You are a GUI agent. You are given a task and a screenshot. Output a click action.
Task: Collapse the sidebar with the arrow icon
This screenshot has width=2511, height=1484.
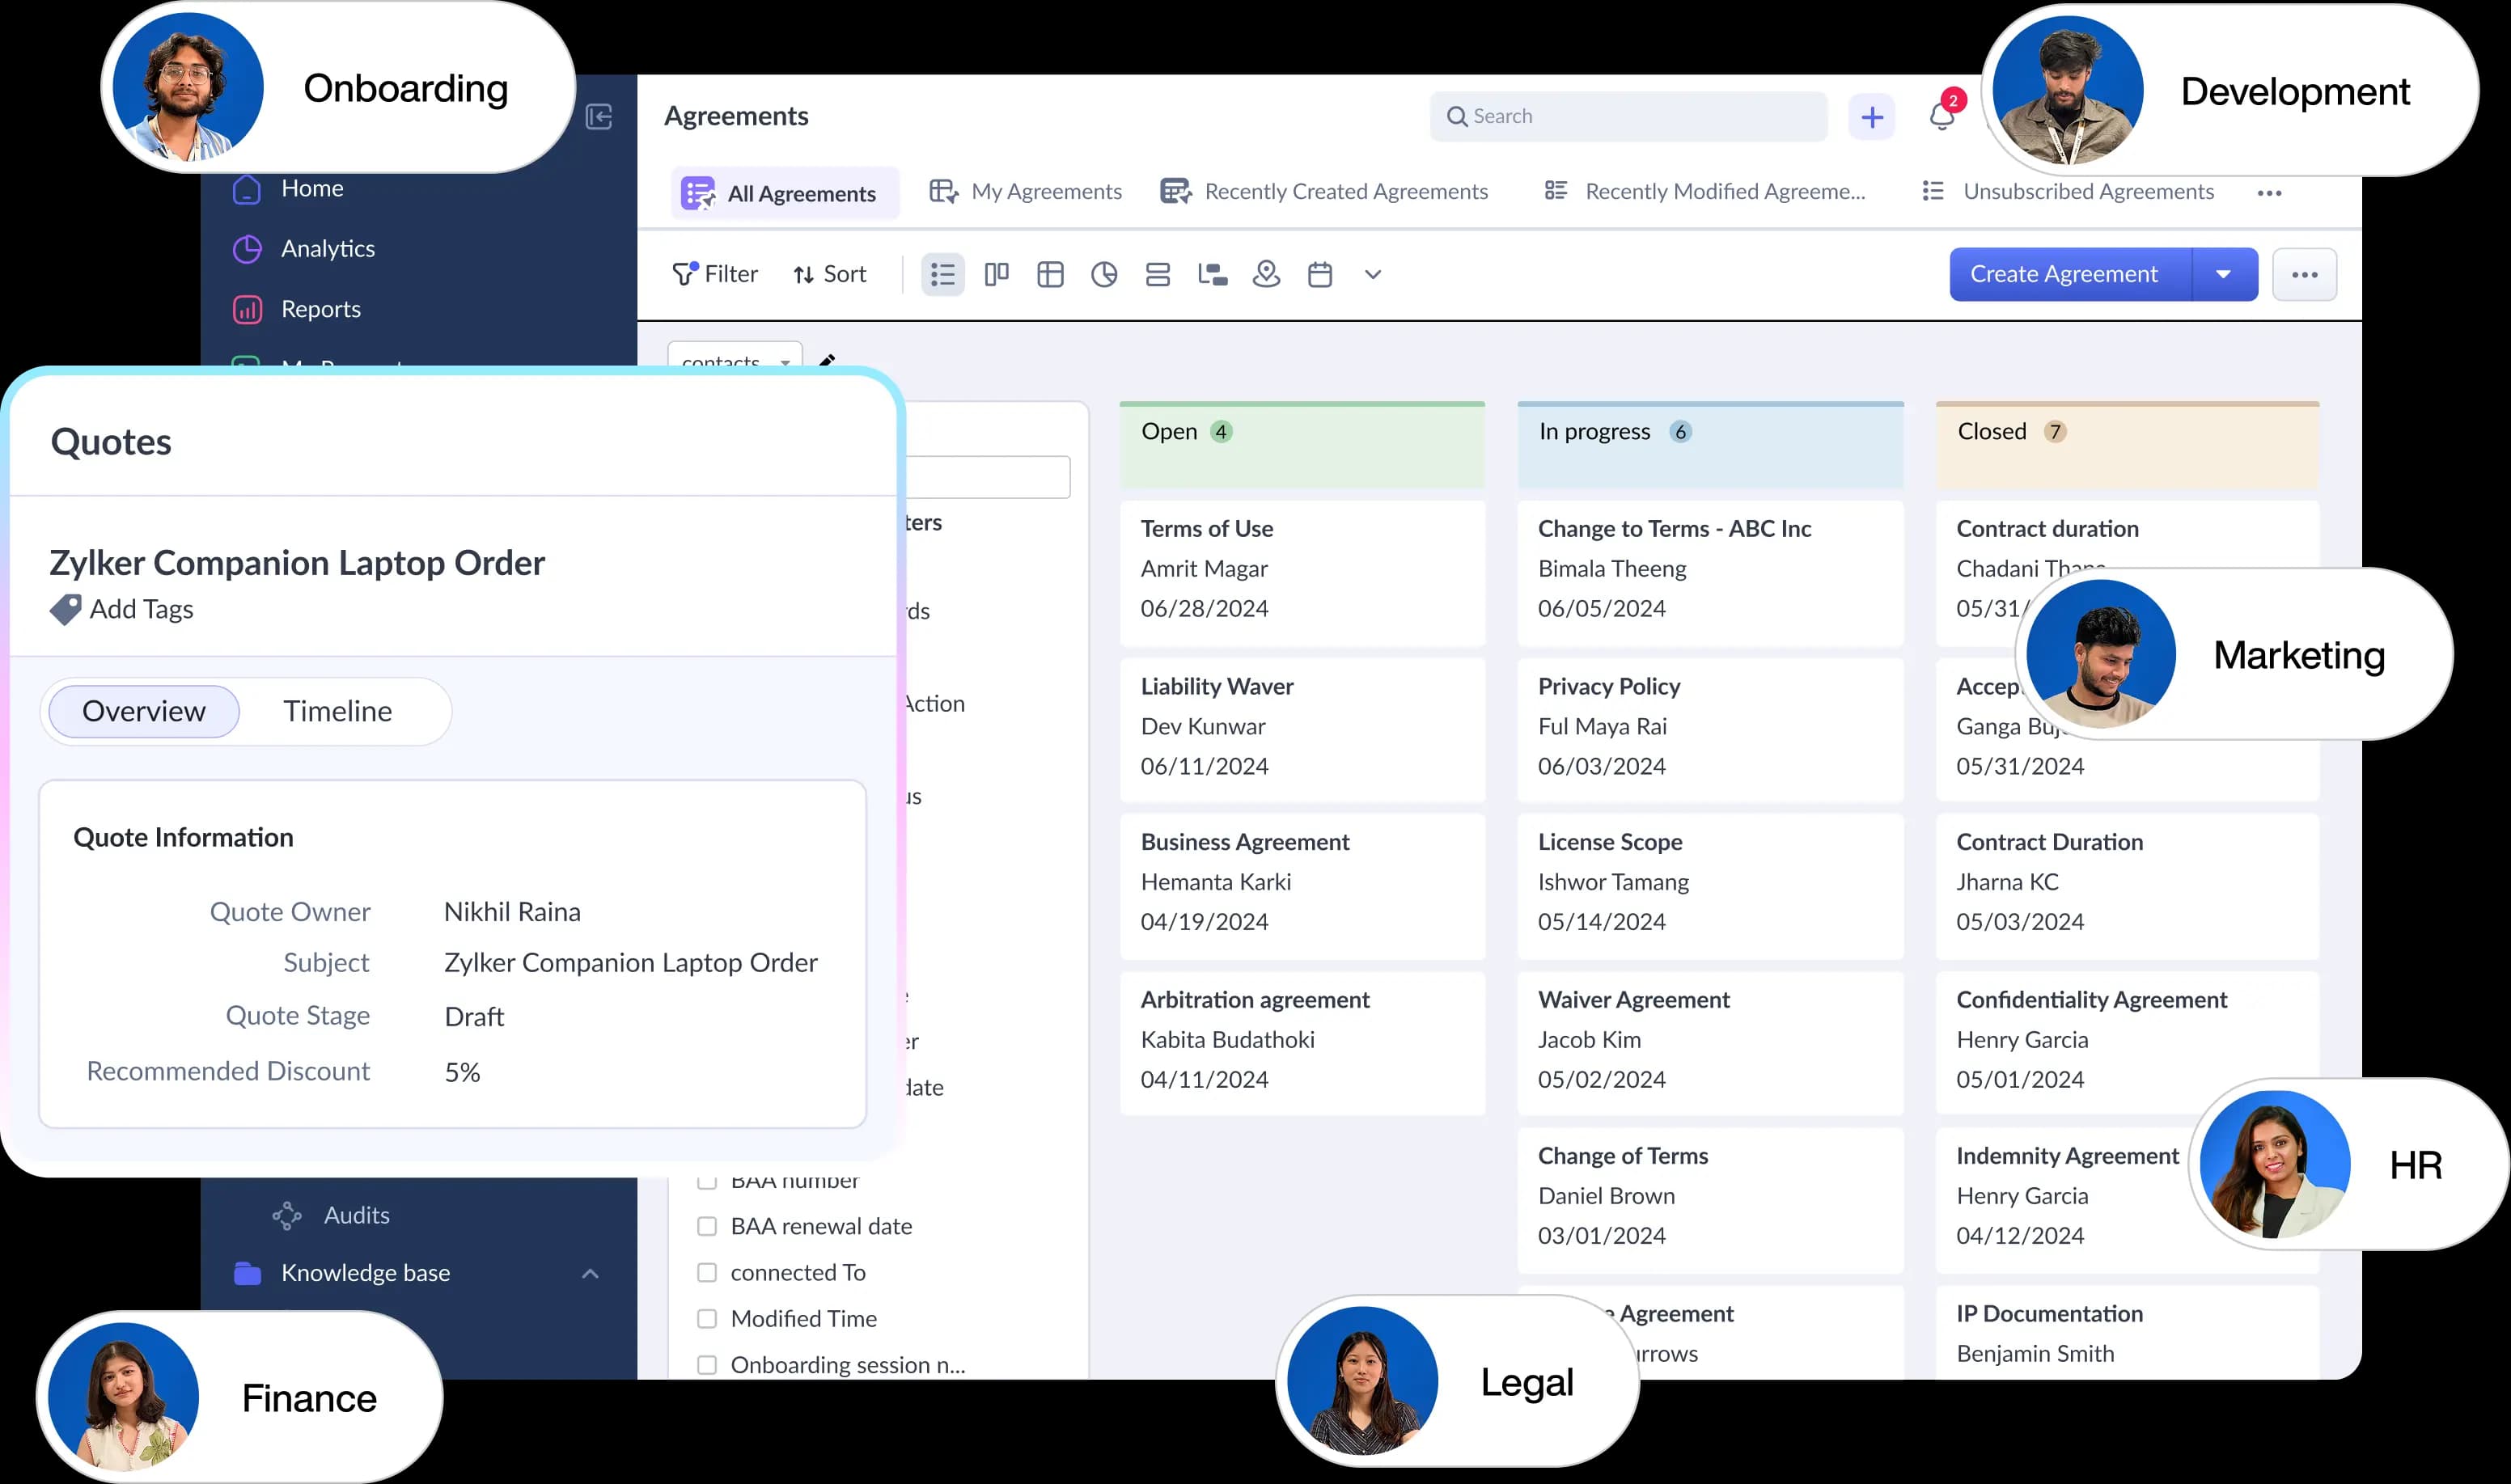pyautogui.click(x=599, y=117)
